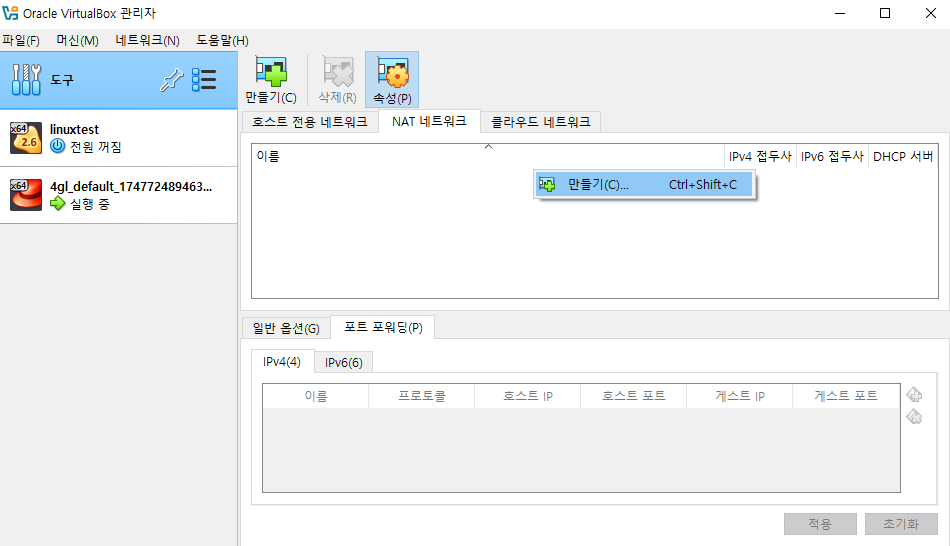Select the IPv6(6) sub-tab
The image size is (950, 546).
(x=344, y=362)
